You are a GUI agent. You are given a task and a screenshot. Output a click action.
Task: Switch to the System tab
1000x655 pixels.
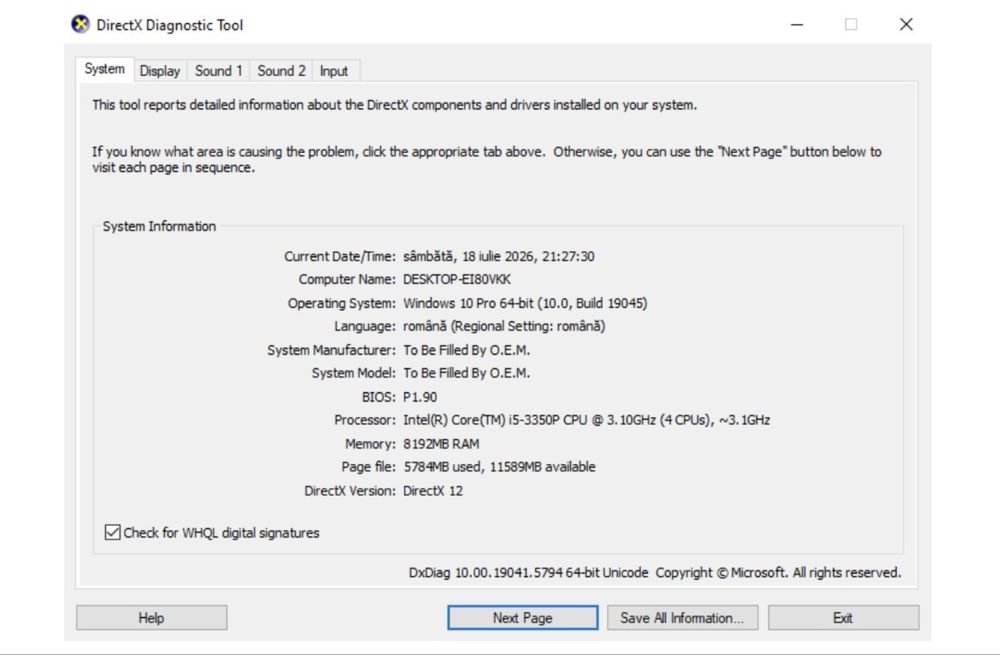tap(105, 69)
